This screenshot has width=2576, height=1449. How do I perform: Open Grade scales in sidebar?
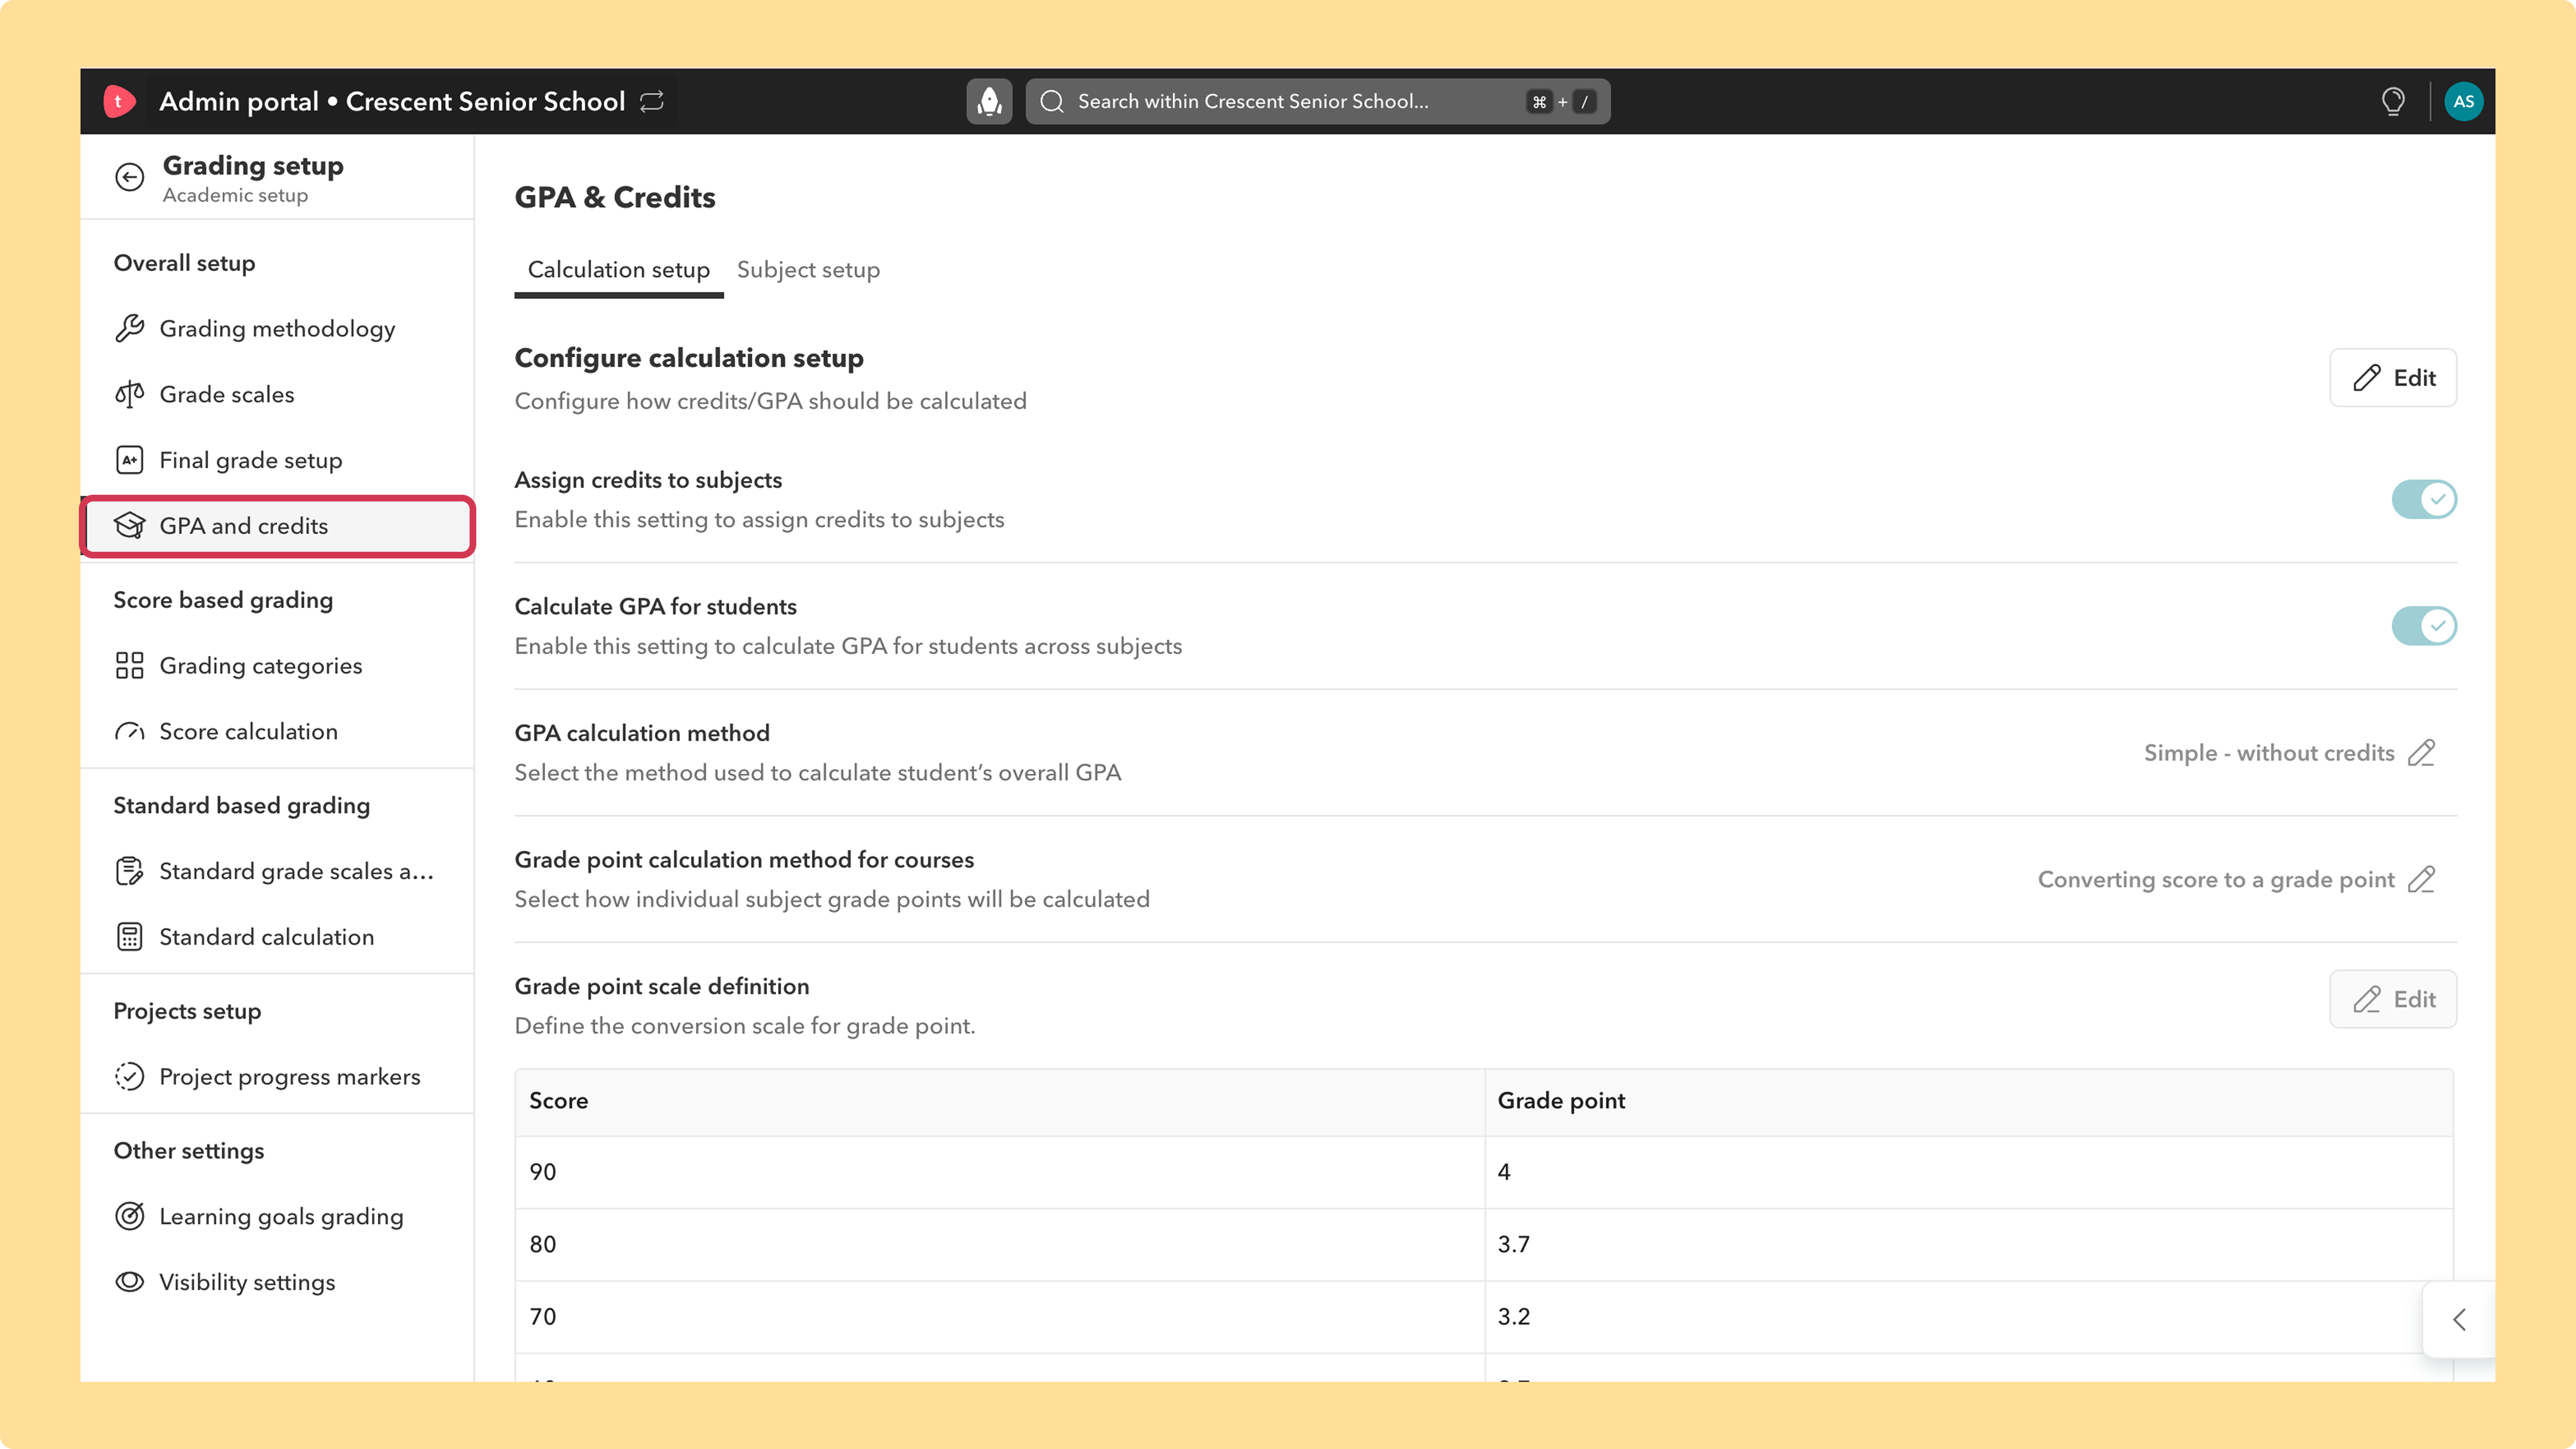click(277, 394)
